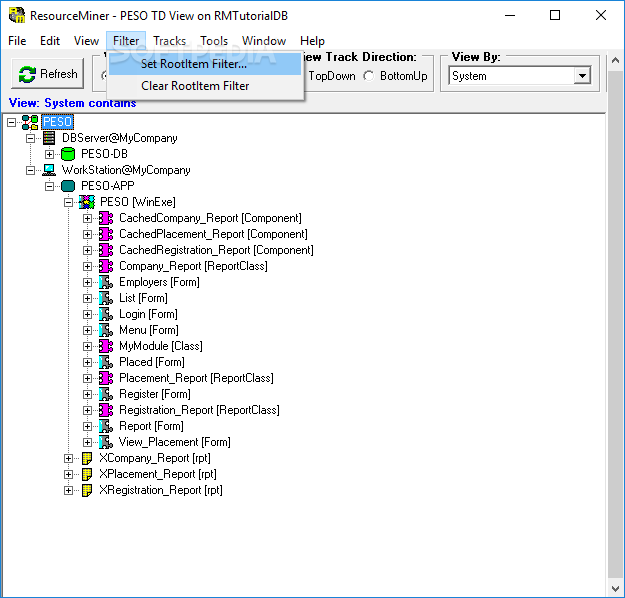The height and width of the screenshot is (598, 625).
Task: Click the green PESO-DB database icon
Action: click(x=68, y=154)
